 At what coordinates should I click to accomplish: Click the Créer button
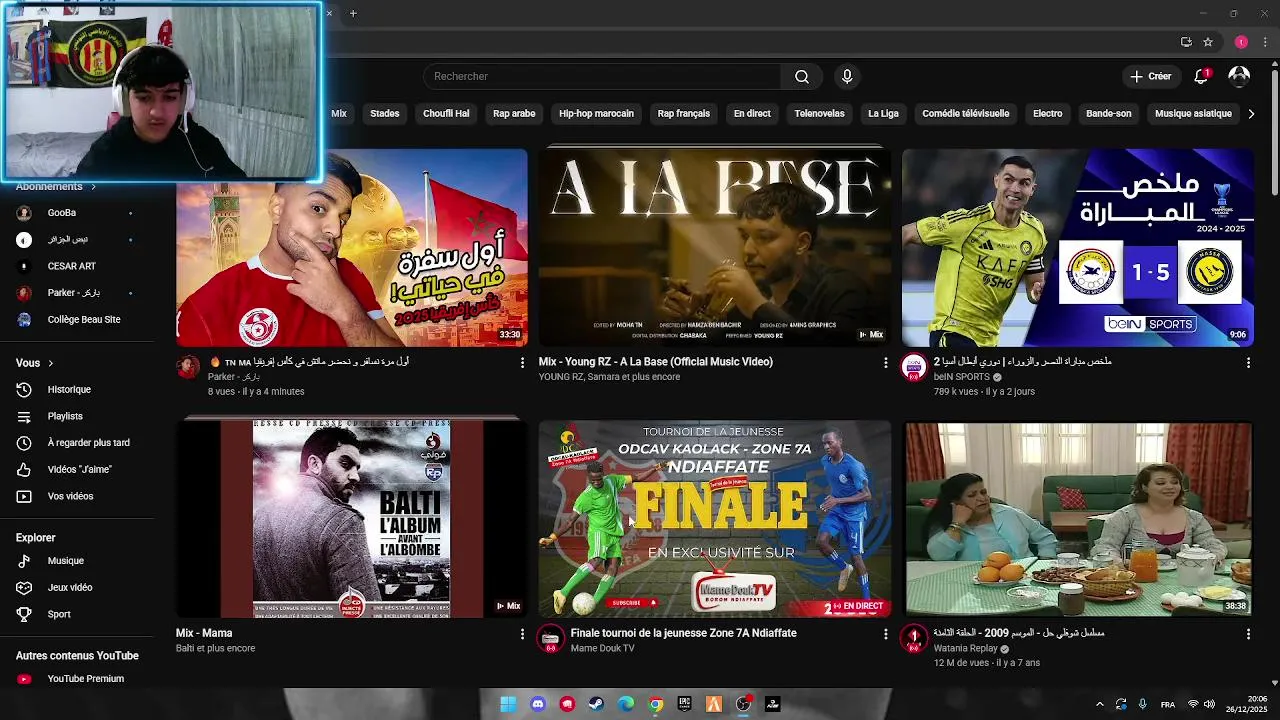tap(1150, 77)
